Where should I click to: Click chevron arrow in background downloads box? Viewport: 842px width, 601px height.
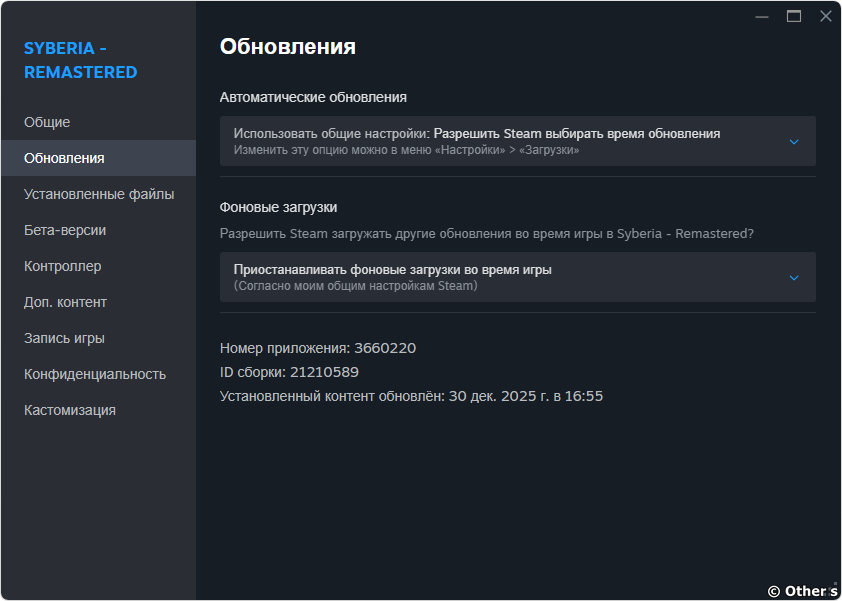[x=794, y=278]
